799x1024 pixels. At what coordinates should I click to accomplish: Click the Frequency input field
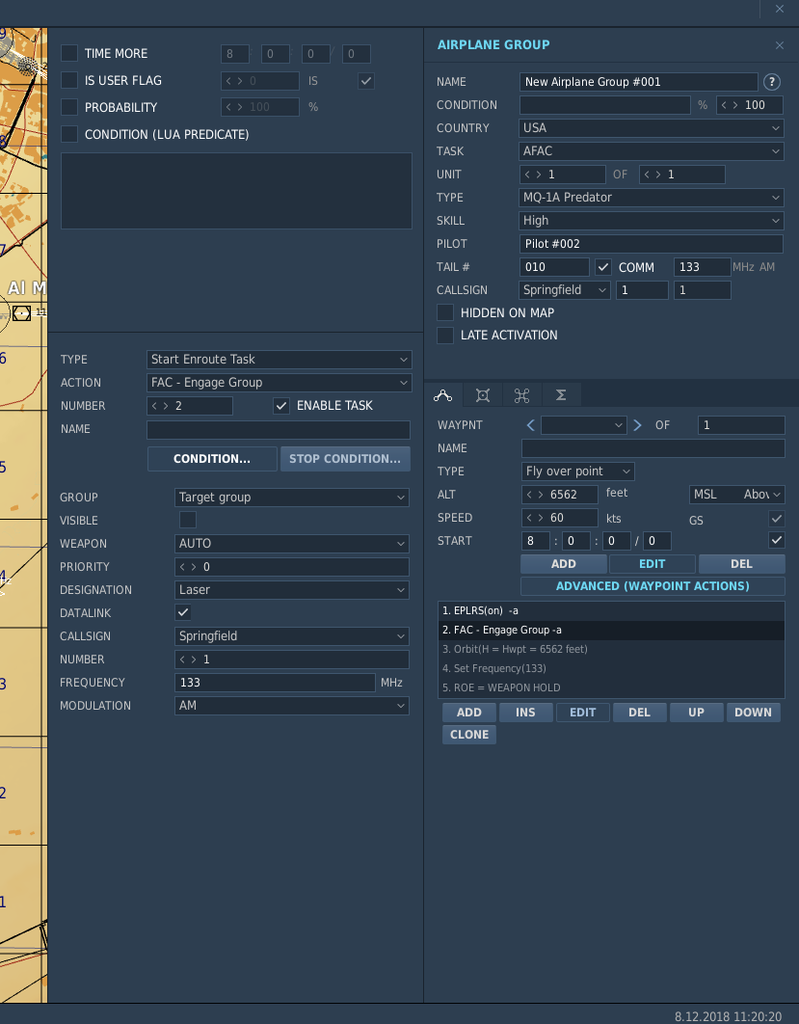pos(274,682)
